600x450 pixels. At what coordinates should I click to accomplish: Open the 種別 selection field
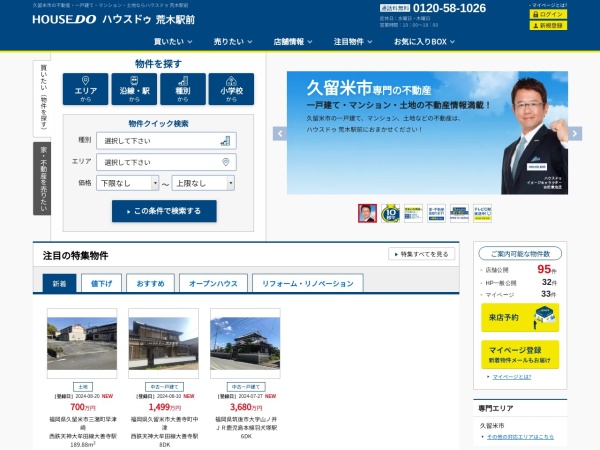point(166,141)
